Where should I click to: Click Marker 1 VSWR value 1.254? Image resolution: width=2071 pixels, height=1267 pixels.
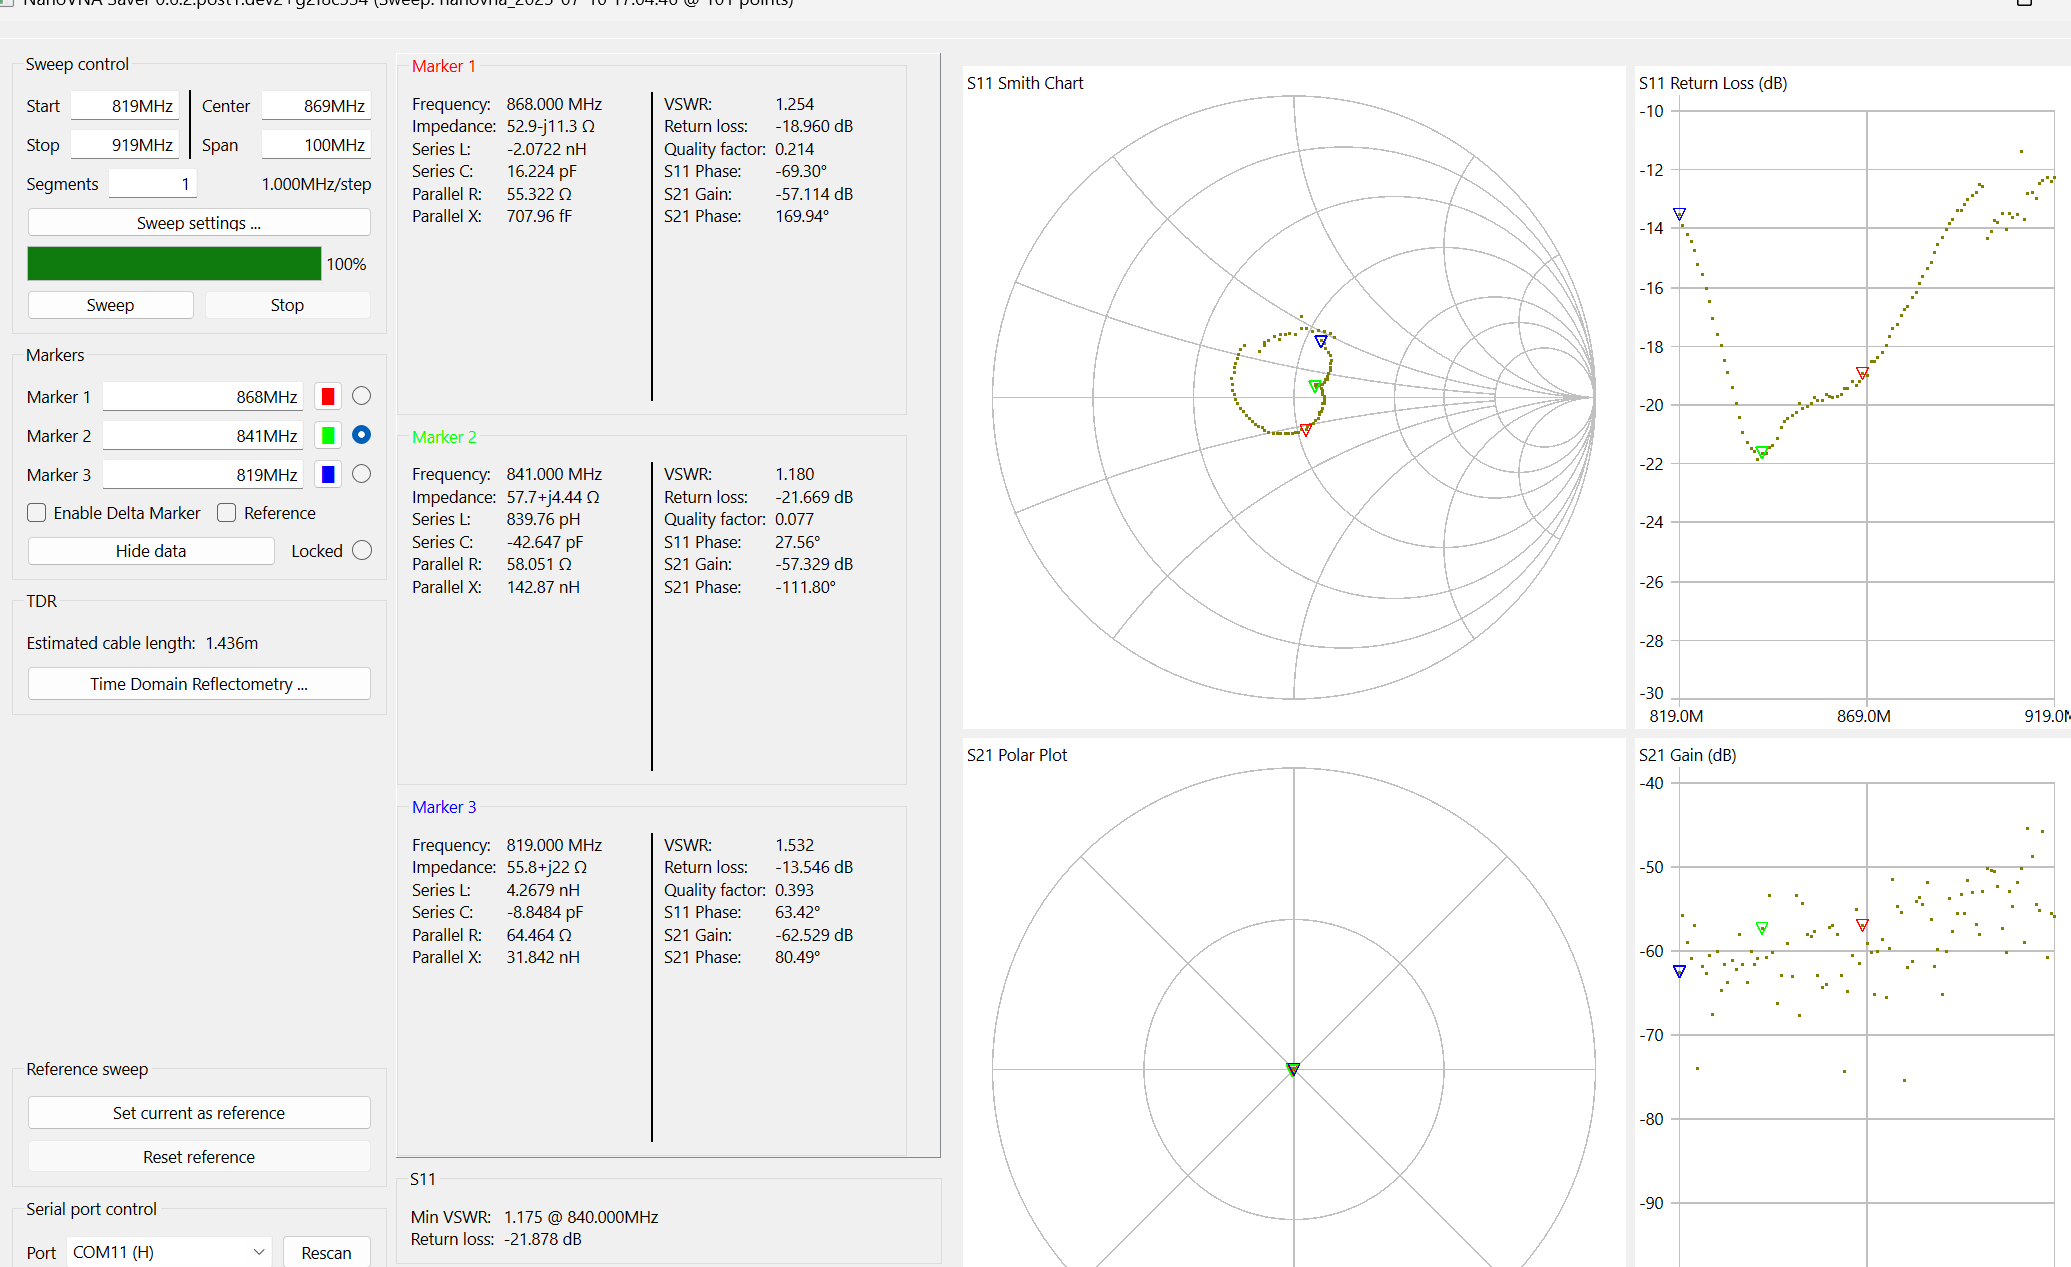point(795,104)
